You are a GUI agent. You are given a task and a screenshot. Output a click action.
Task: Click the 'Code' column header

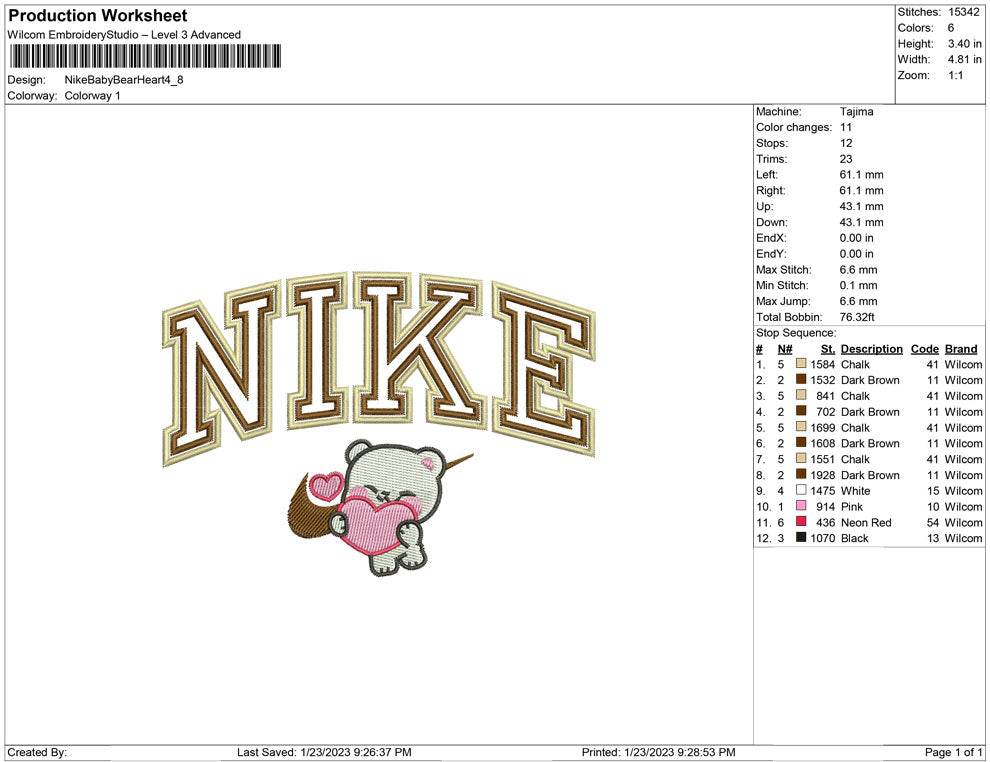[x=924, y=349]
